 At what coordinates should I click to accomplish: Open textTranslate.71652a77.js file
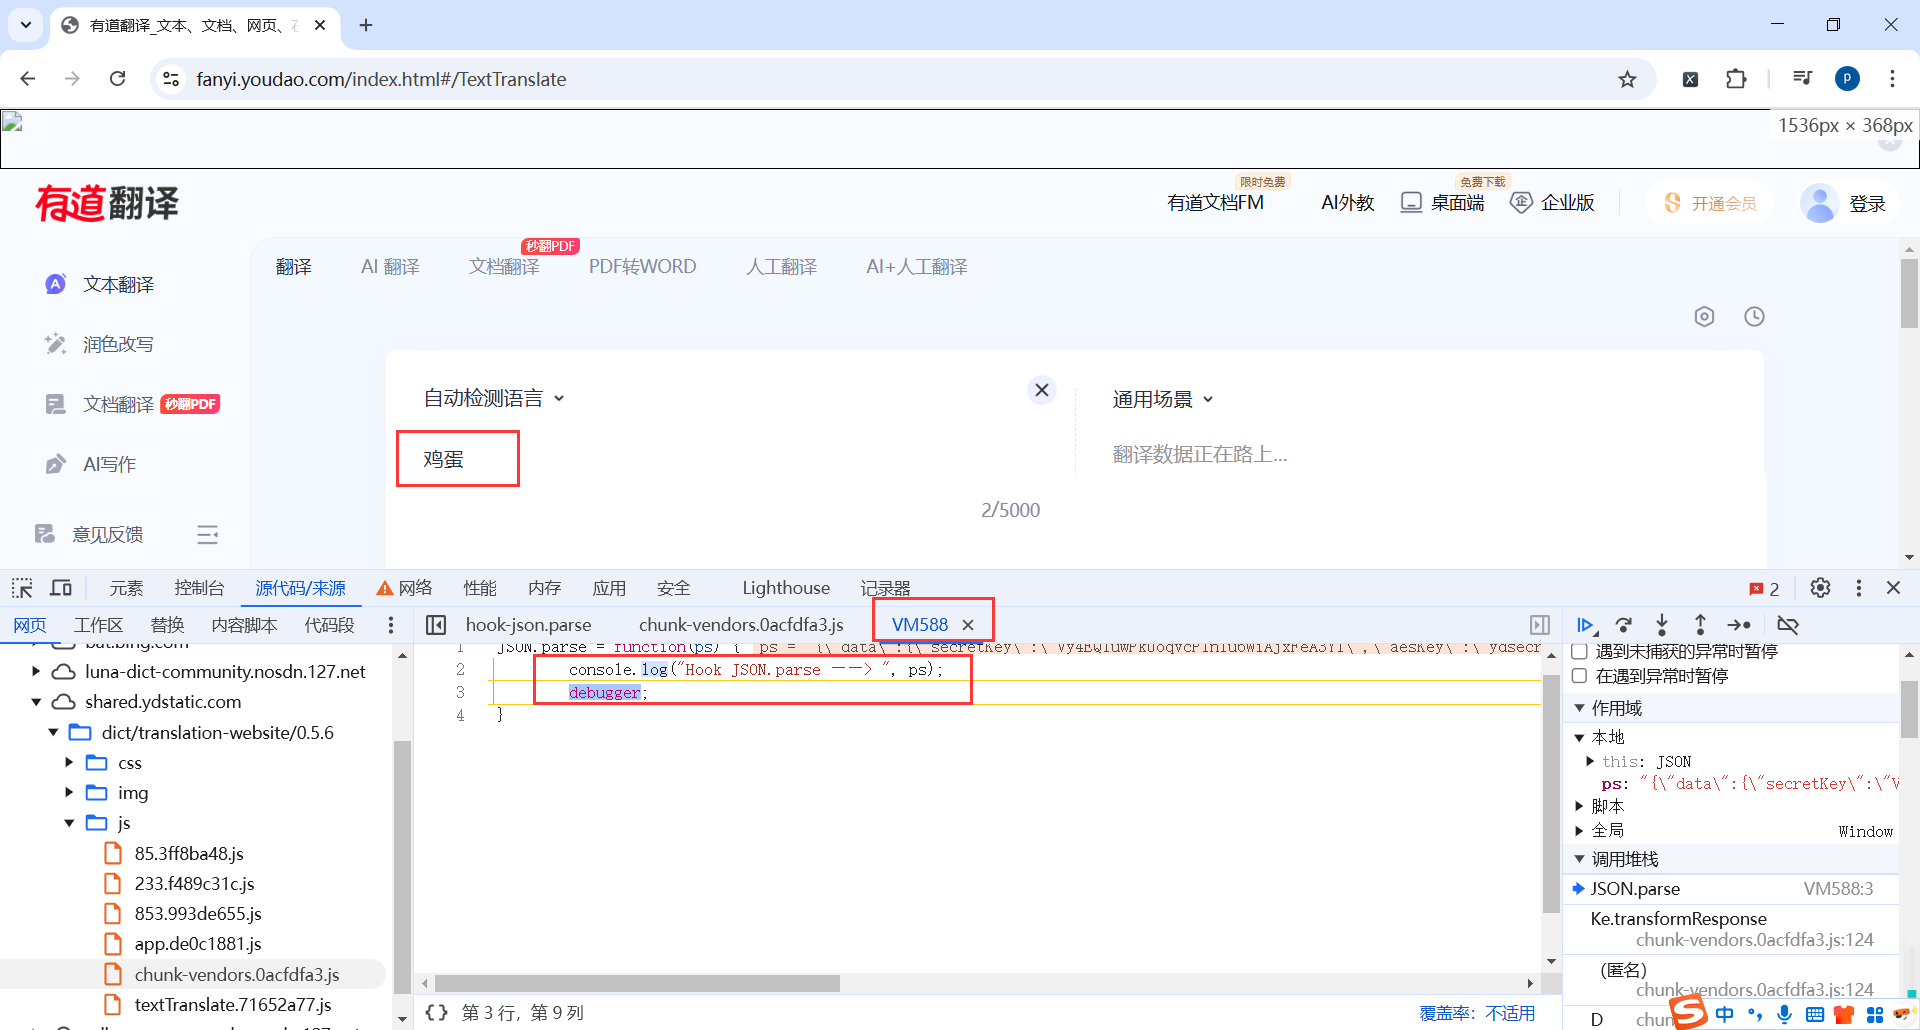(232, 1004)
